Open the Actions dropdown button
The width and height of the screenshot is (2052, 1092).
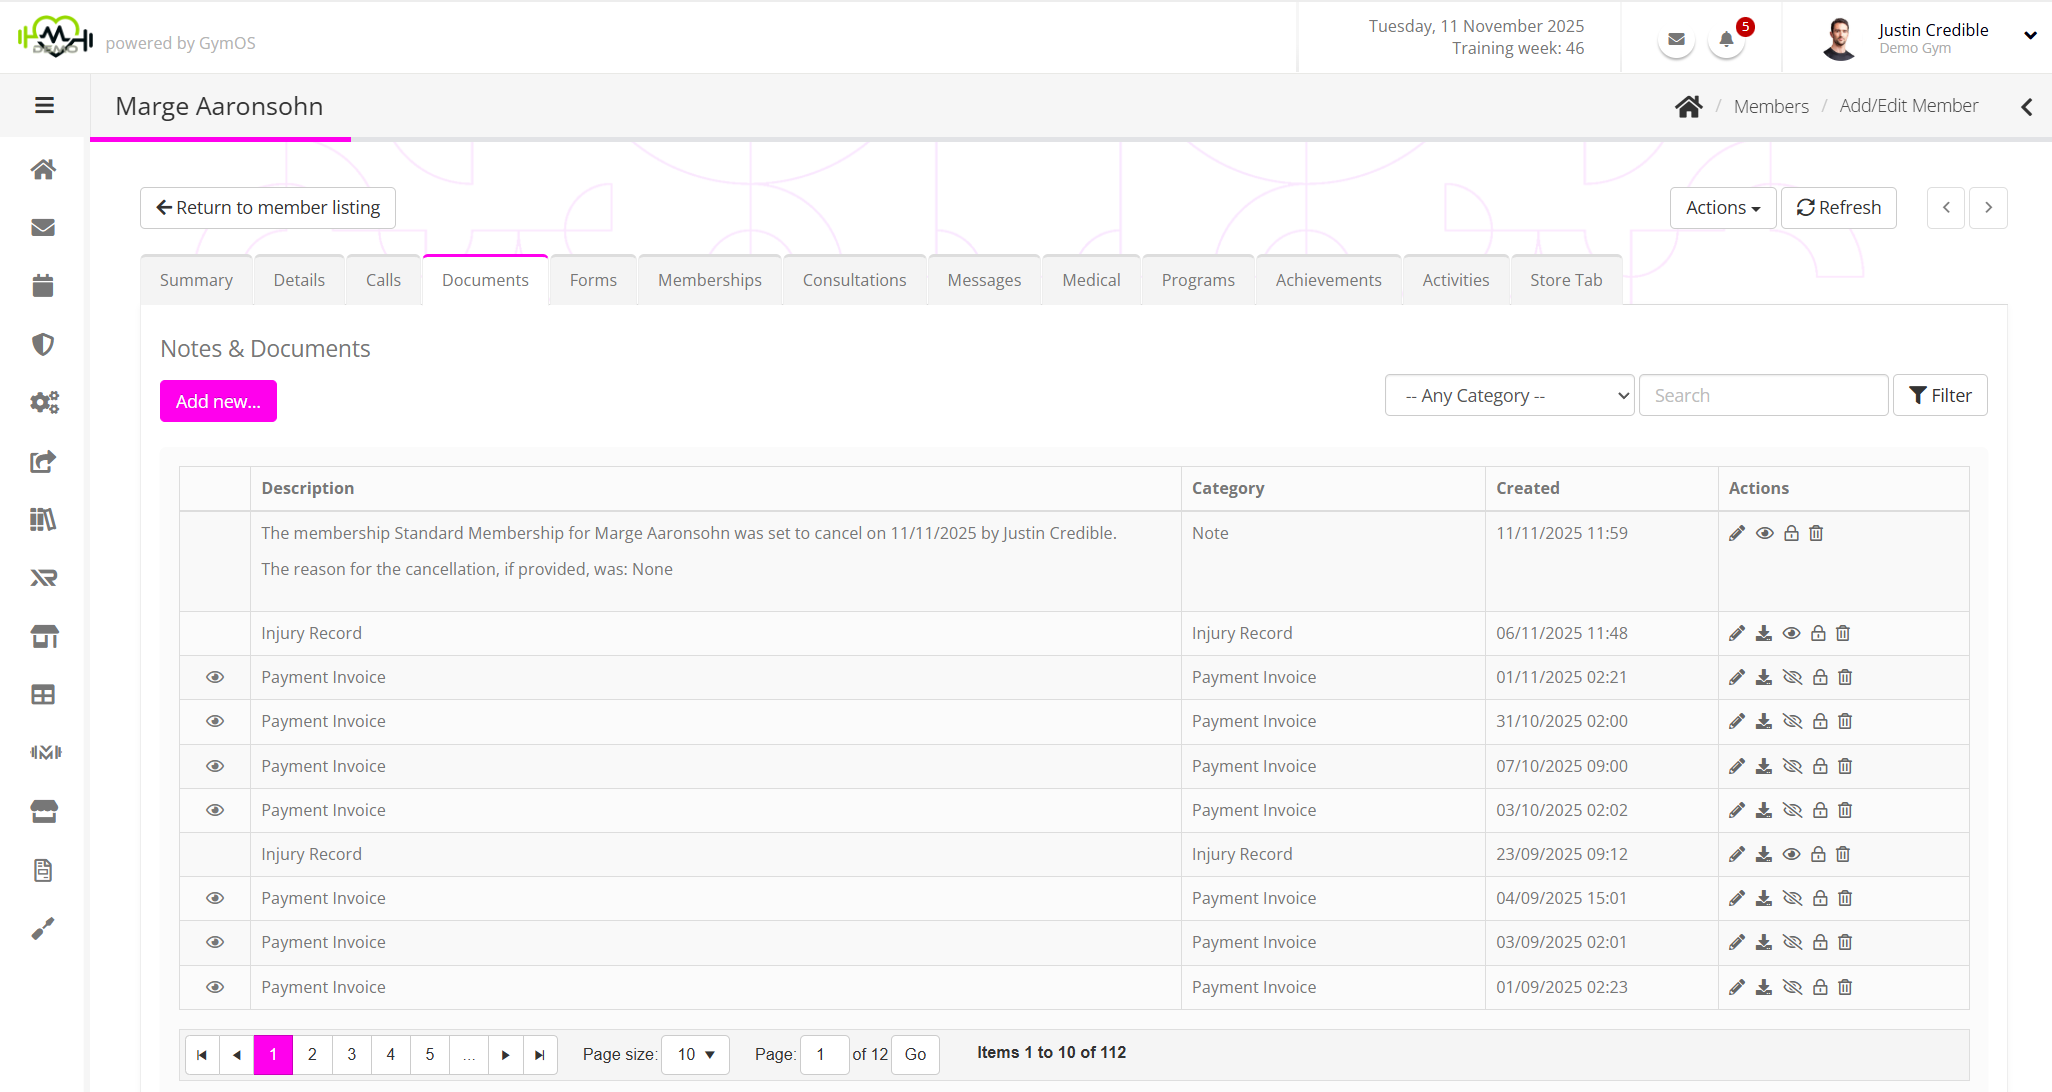[1722, 208]
